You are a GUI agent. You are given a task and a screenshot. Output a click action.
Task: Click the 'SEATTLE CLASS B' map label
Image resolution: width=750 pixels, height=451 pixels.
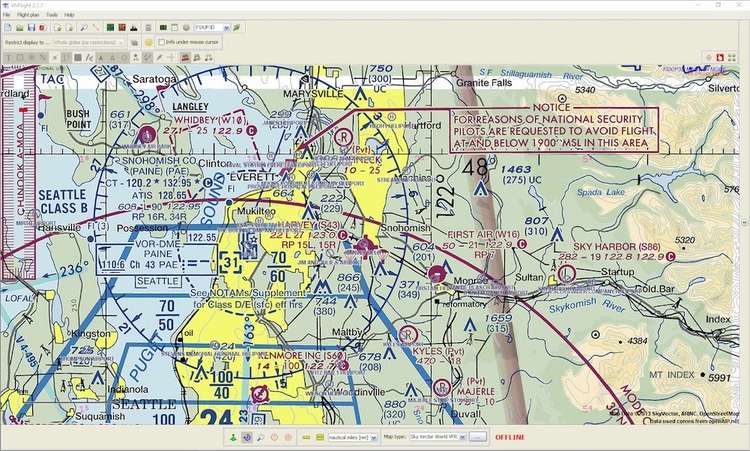point(64,202)
